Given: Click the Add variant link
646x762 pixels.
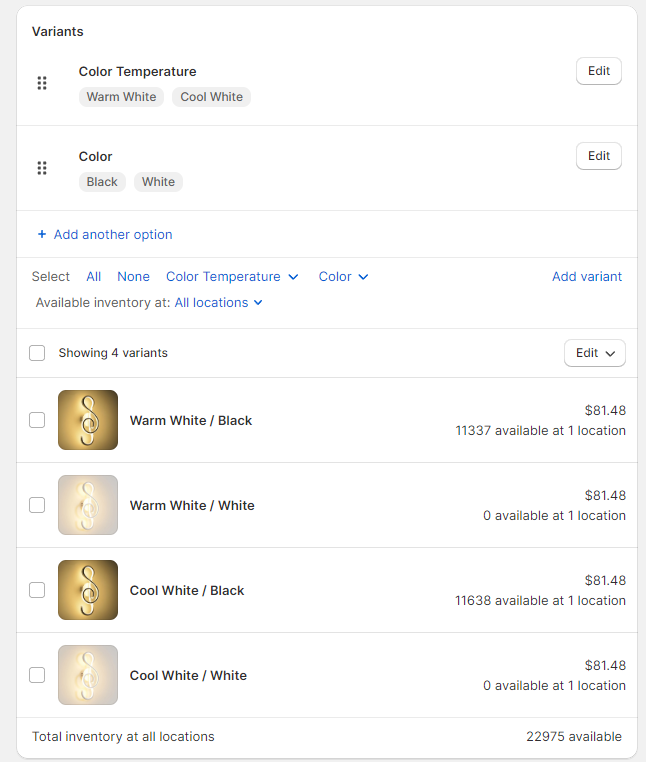Looking at the screenshot, I should pos(587,277).
